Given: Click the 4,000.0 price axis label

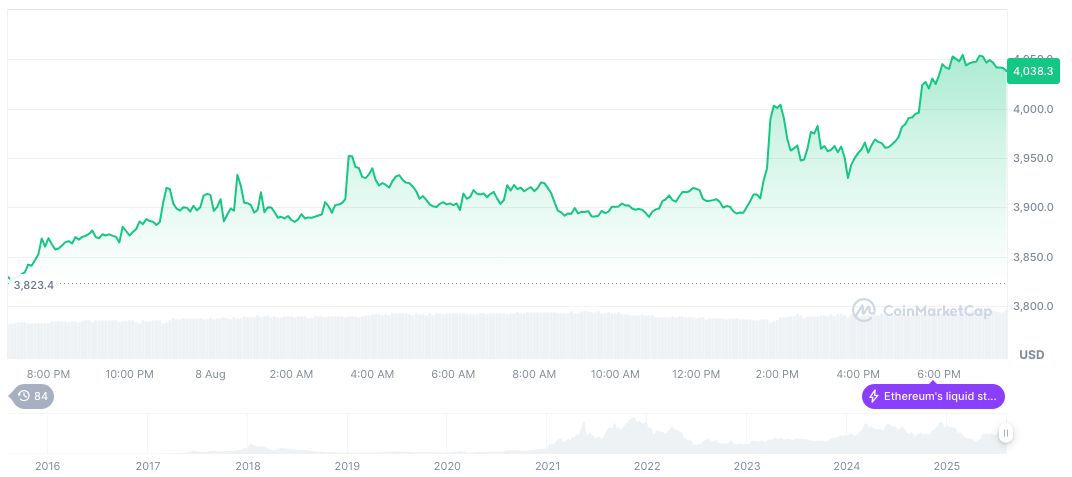Looking at the screenshot, I should click(x=1032, y=108).
